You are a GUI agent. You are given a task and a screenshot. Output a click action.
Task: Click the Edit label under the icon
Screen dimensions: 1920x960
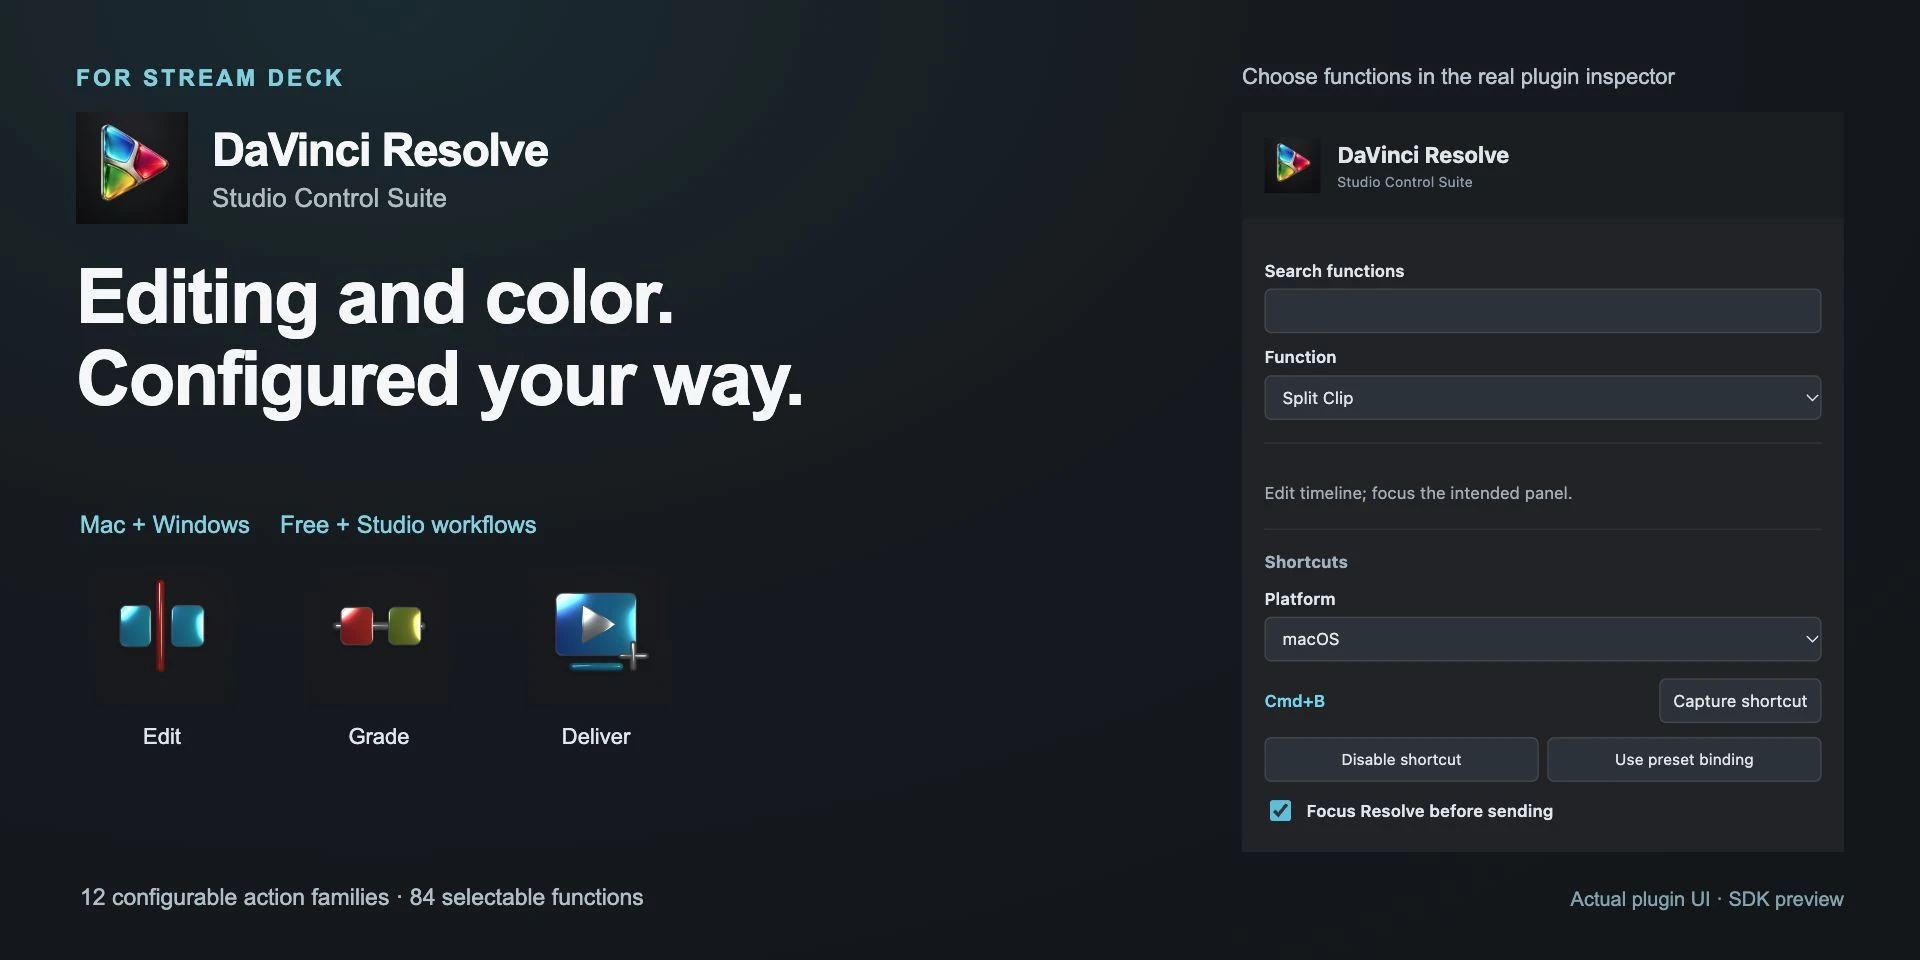coord(162,737)
